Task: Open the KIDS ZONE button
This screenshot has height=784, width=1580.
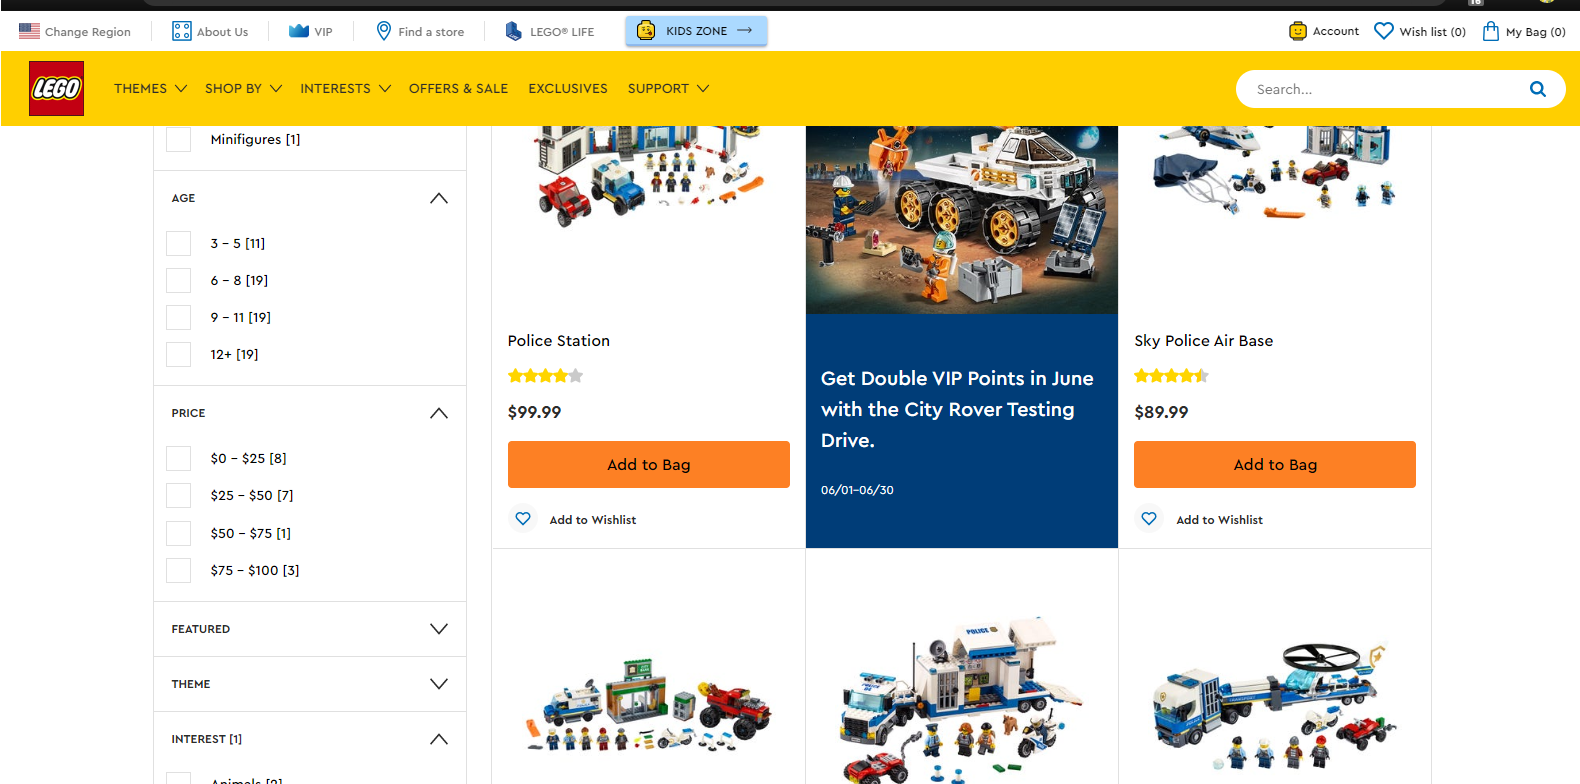Action: click(x=696, y=31)
